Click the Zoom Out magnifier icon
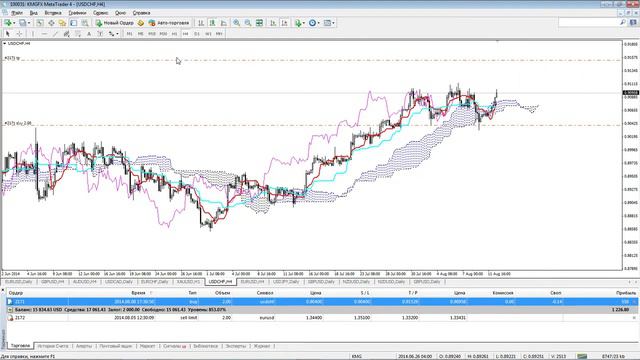The width and height of the screenshot is (640, 360). pyautogui.click(x=248, y=23)
